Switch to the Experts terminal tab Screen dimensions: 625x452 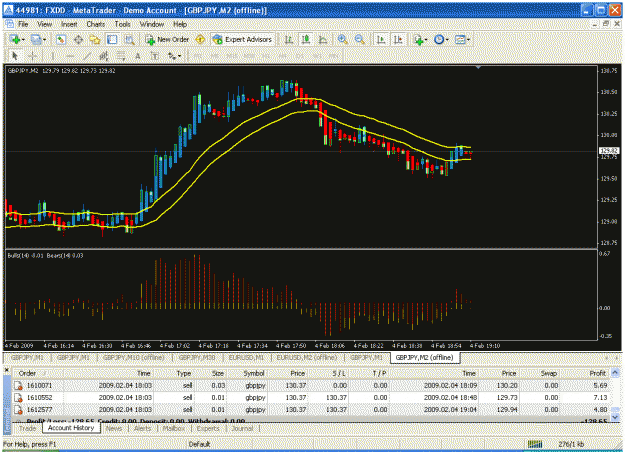point(208,428)
